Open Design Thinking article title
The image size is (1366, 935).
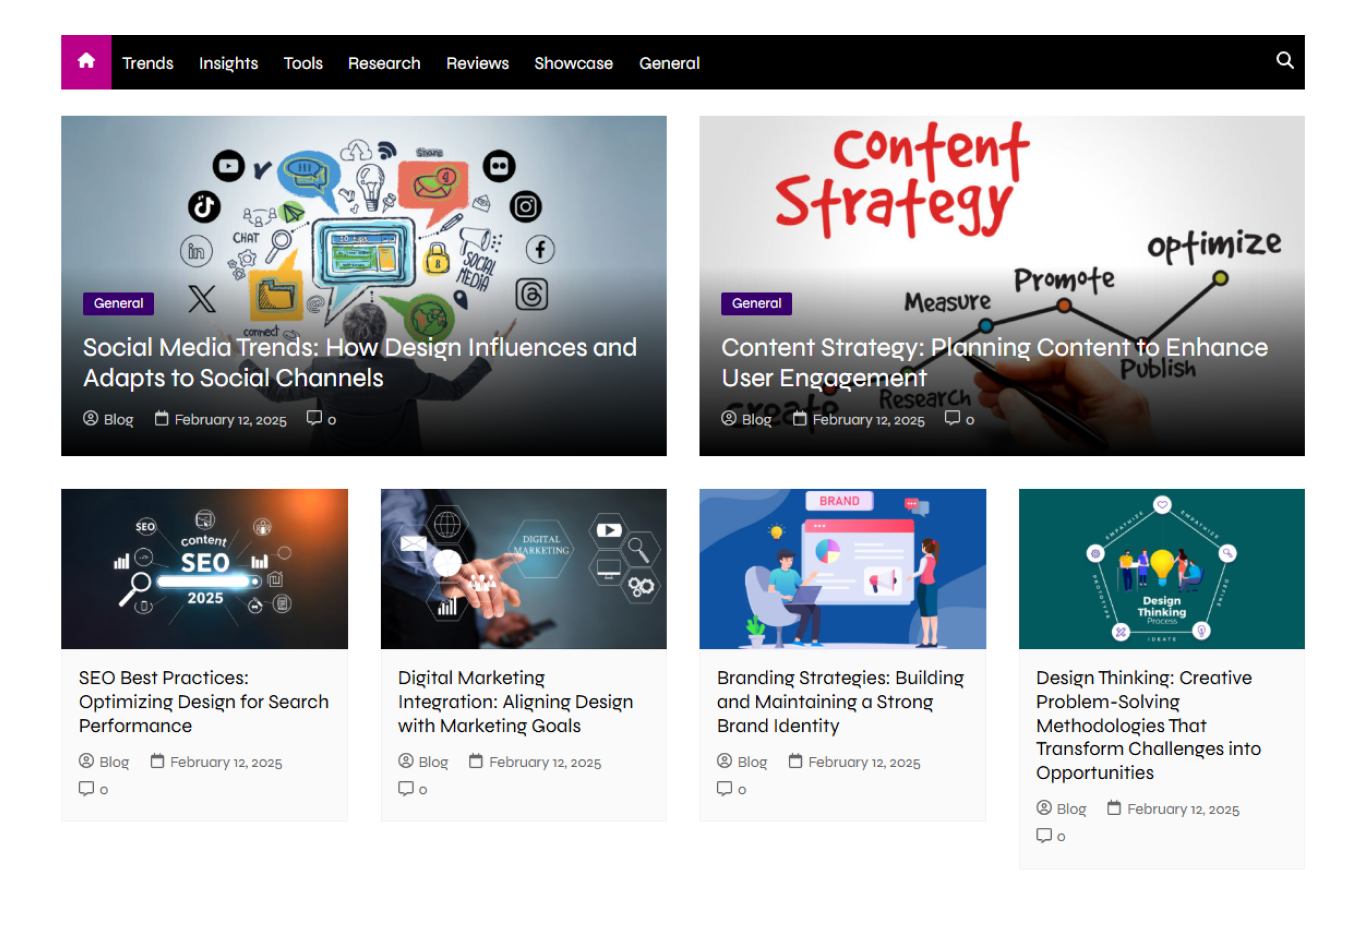[1148, 725]
